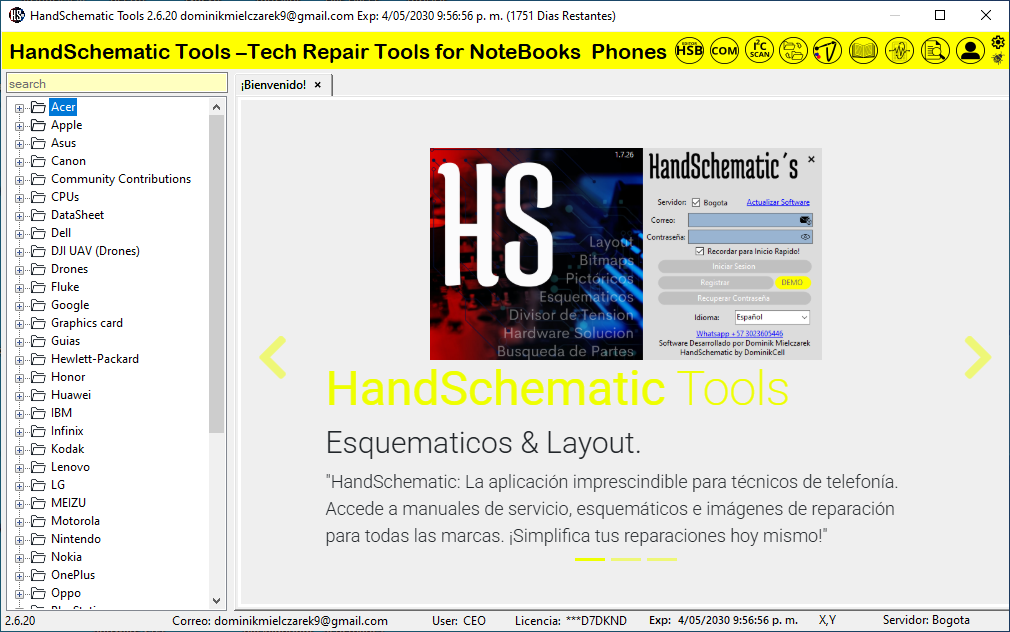1010x632 pixels.
Task: Open the waveform signal tool icon
Action: (899, 50)
